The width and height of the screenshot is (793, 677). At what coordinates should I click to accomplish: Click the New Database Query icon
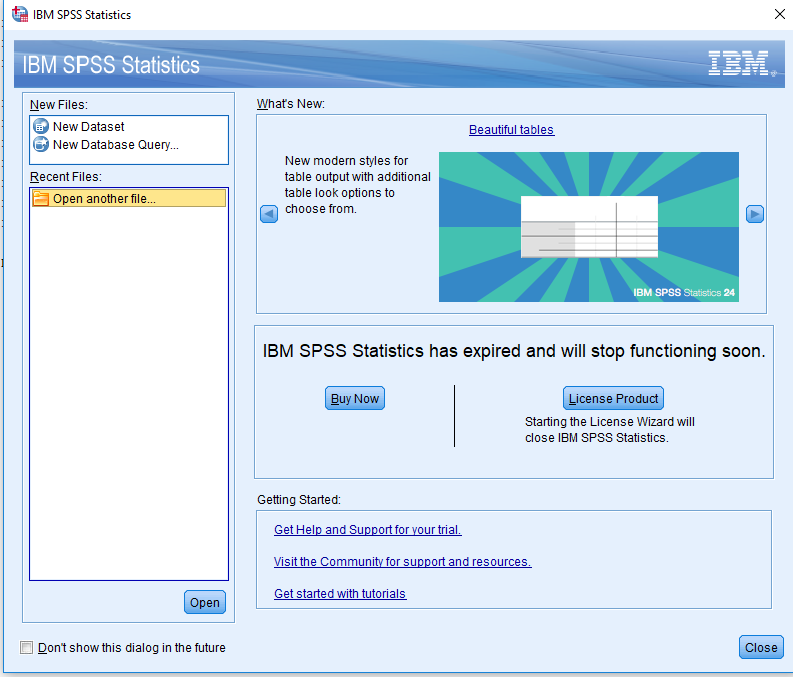coord(41,145)
